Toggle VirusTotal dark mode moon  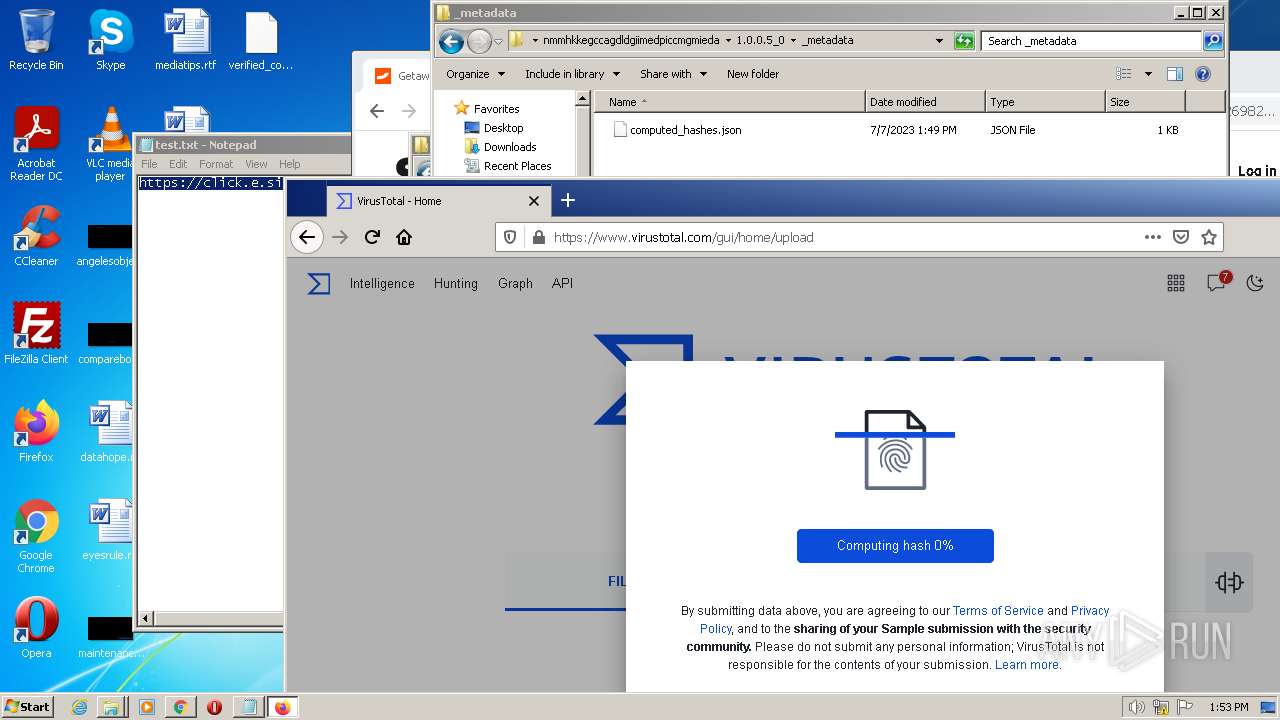1255,284
